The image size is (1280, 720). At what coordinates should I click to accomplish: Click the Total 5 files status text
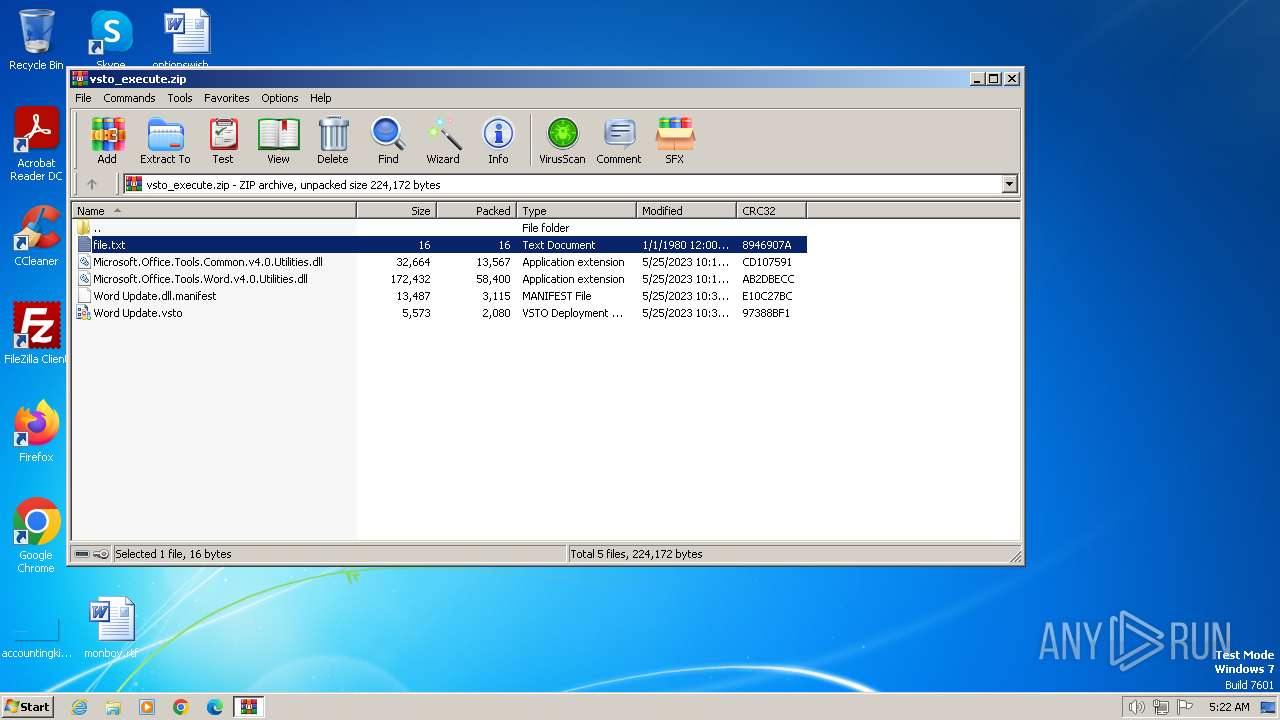click(636, 554)
